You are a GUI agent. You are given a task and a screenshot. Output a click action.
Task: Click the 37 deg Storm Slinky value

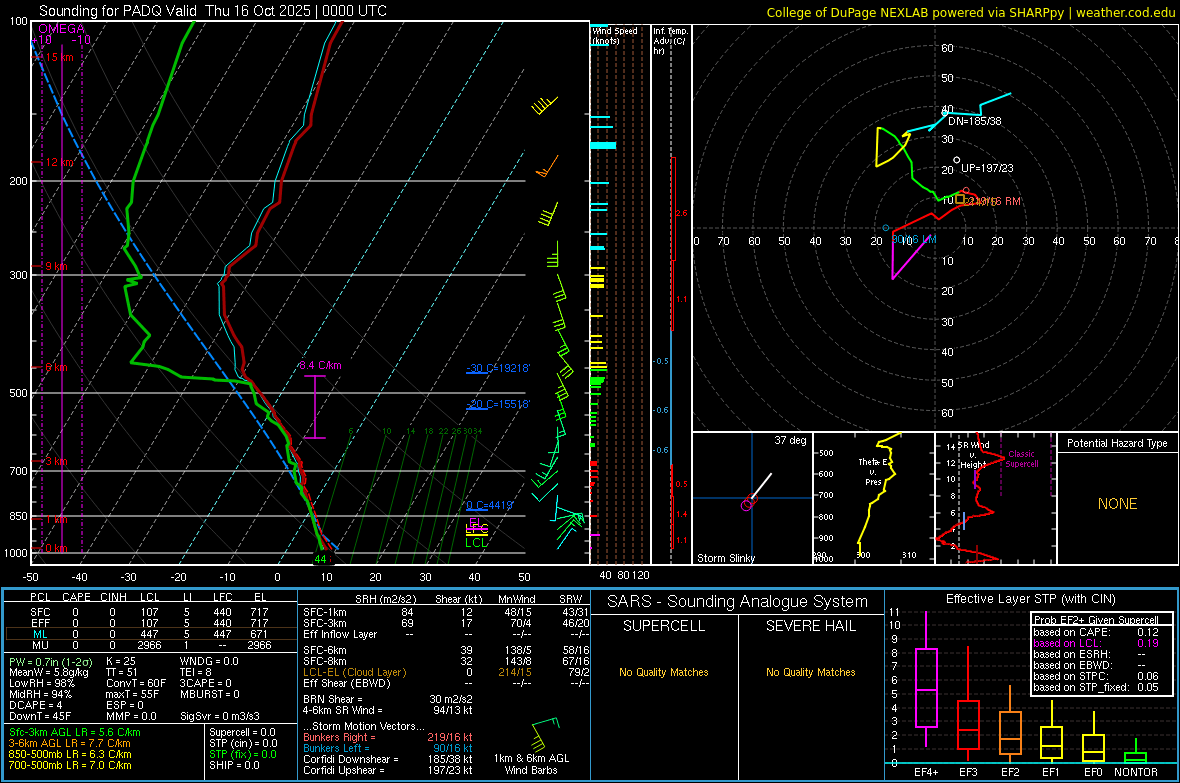[790, 440]
